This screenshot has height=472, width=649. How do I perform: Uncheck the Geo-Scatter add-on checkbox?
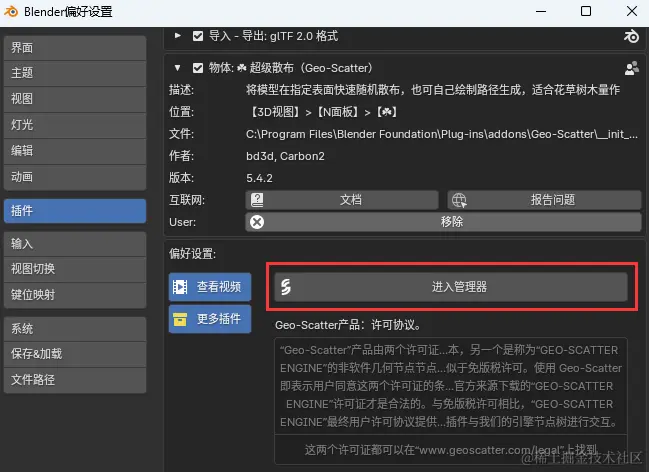198,68
